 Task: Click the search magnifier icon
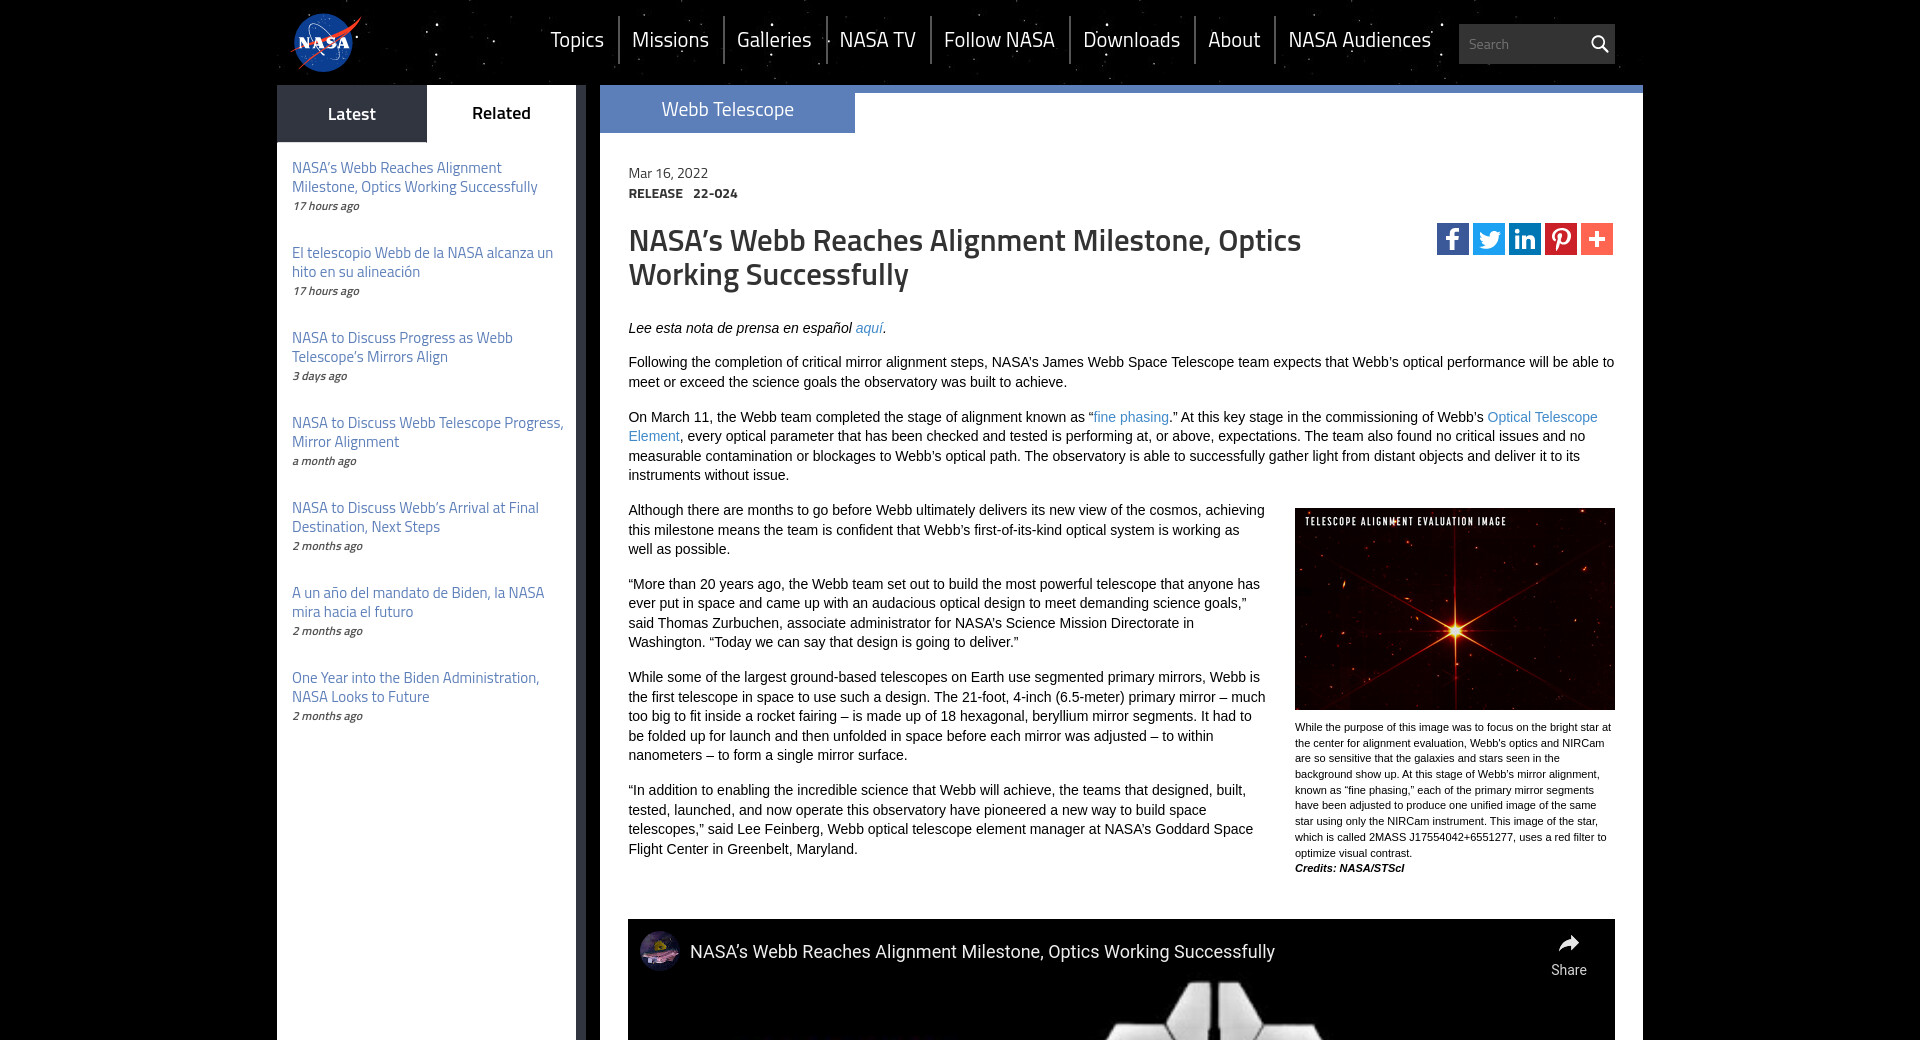pyautogui.click(x=1599, y=44)
